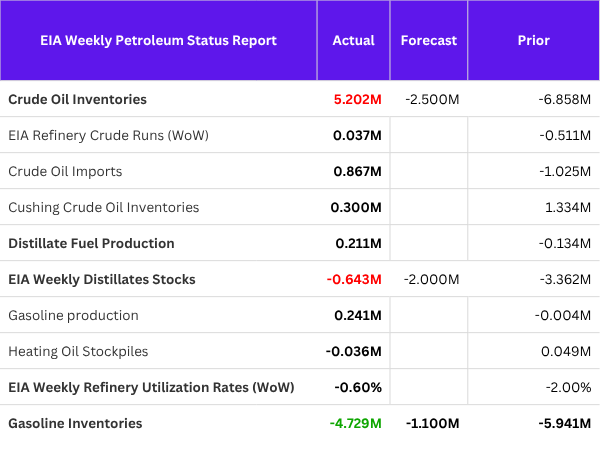The width and height of the screenshot is (600, 450).
Task: Click EIA Refinery Crude Runs (WoW) label
Action: (x=108, y=135)
